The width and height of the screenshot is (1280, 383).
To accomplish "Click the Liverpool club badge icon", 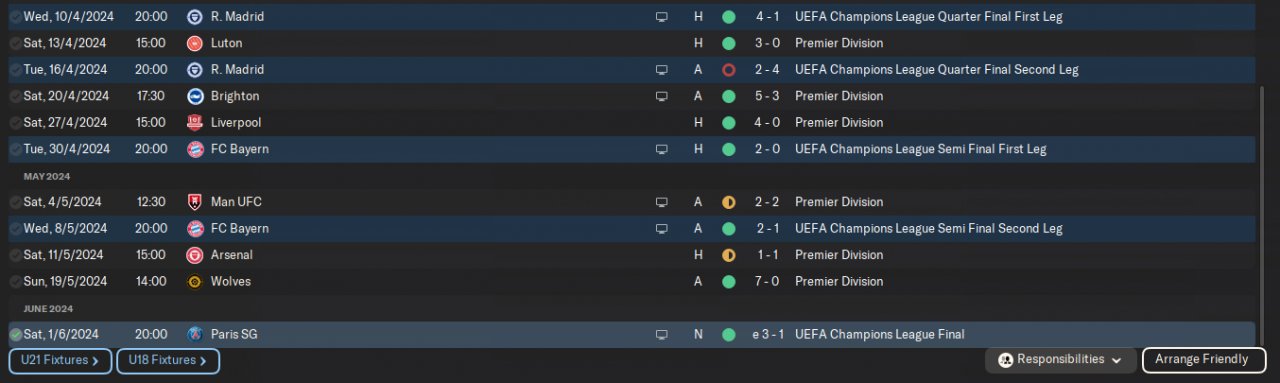I will click(x=195, y=122).
